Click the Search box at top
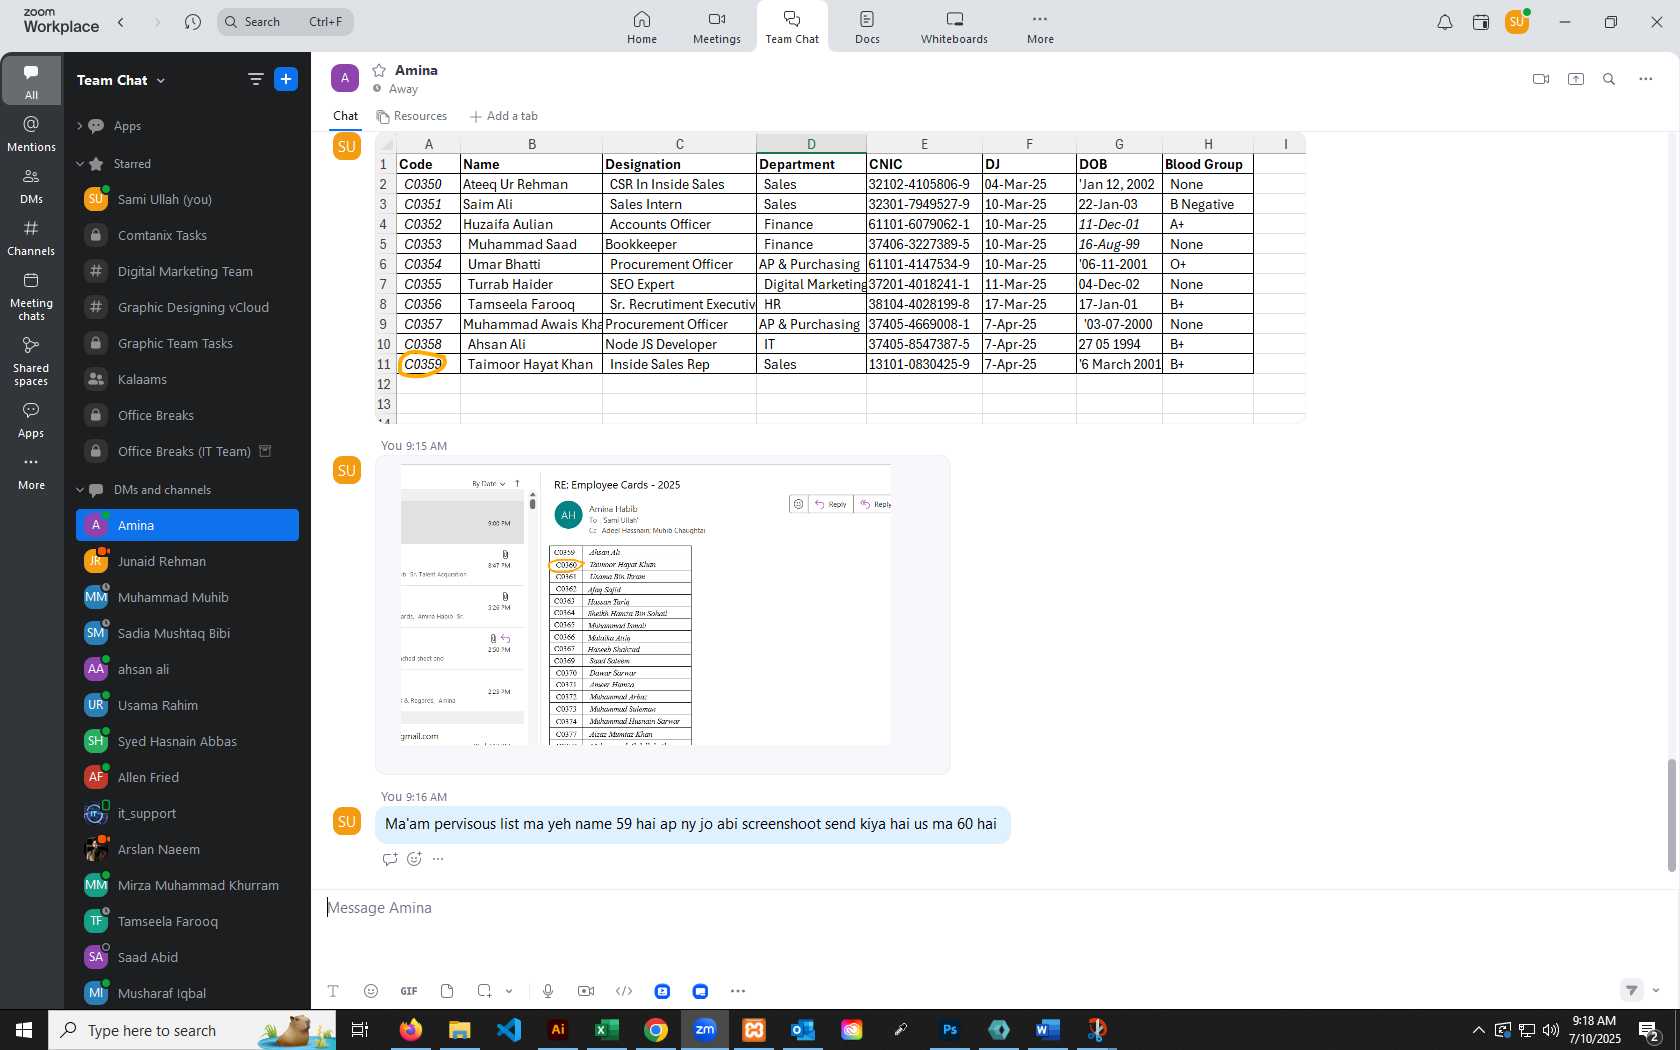Screen dimensions: 1680x1050 (285, 22)
